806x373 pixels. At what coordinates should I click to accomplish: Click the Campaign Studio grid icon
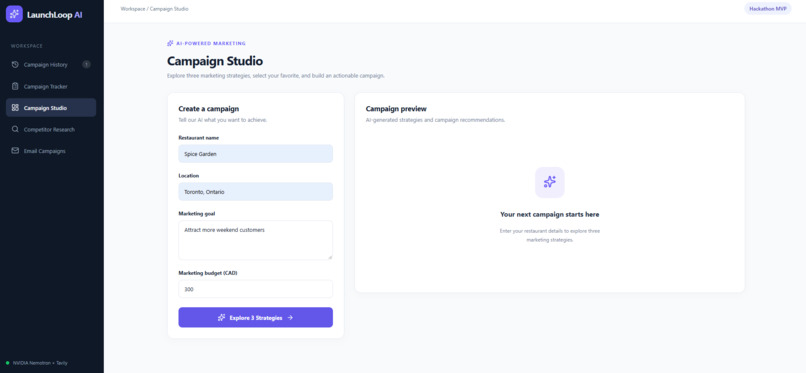pos(15,108)
